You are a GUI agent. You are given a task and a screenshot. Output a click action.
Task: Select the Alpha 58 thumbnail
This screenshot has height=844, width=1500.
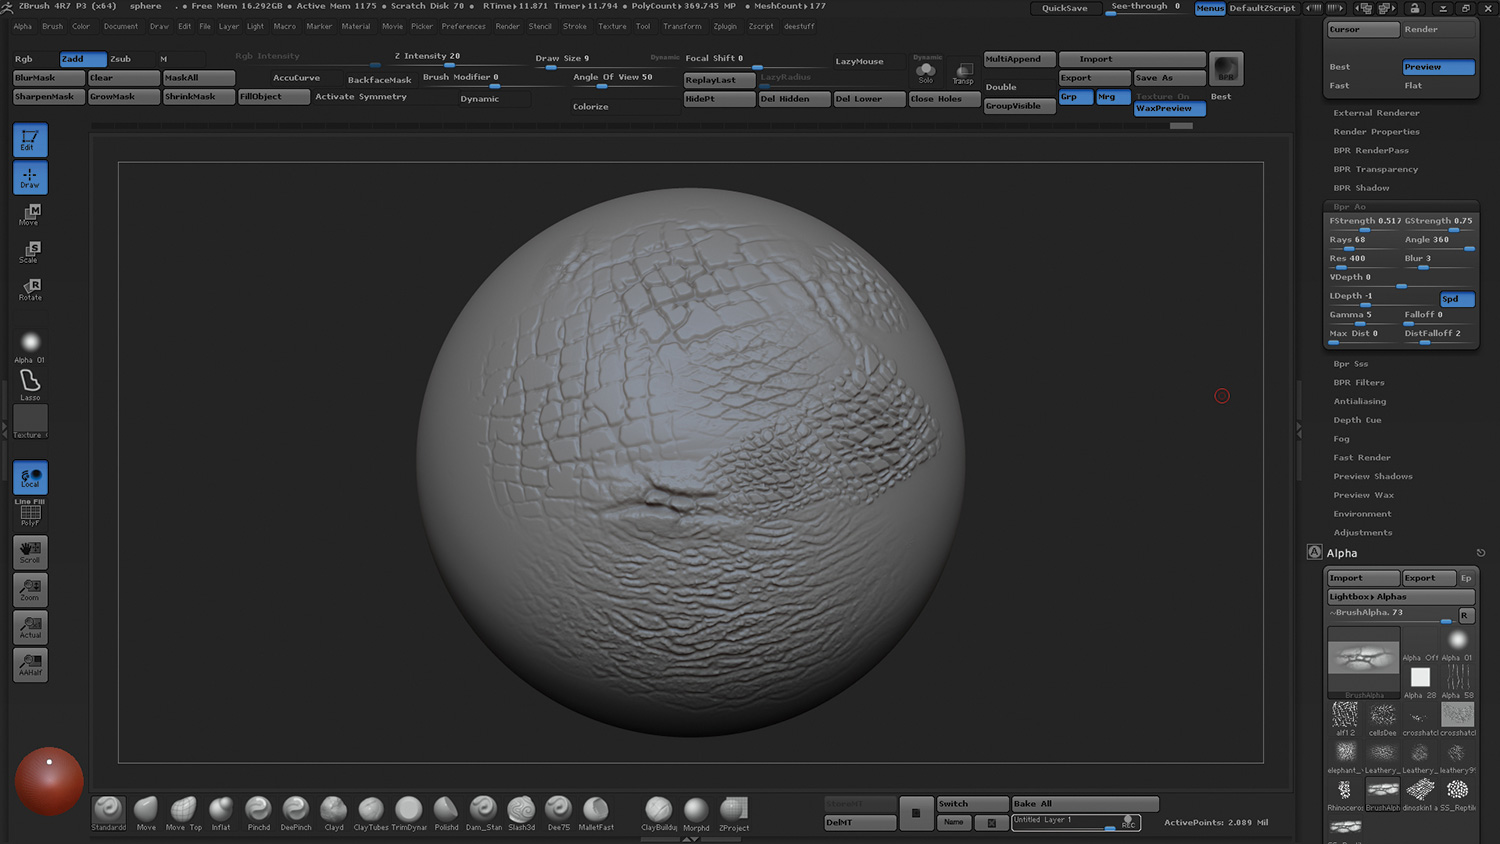coord(1457,679)
